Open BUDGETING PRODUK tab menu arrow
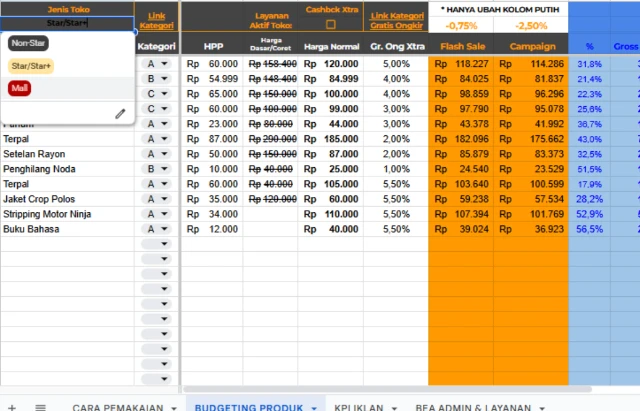The image size is (640, 411). coord(314,408)
